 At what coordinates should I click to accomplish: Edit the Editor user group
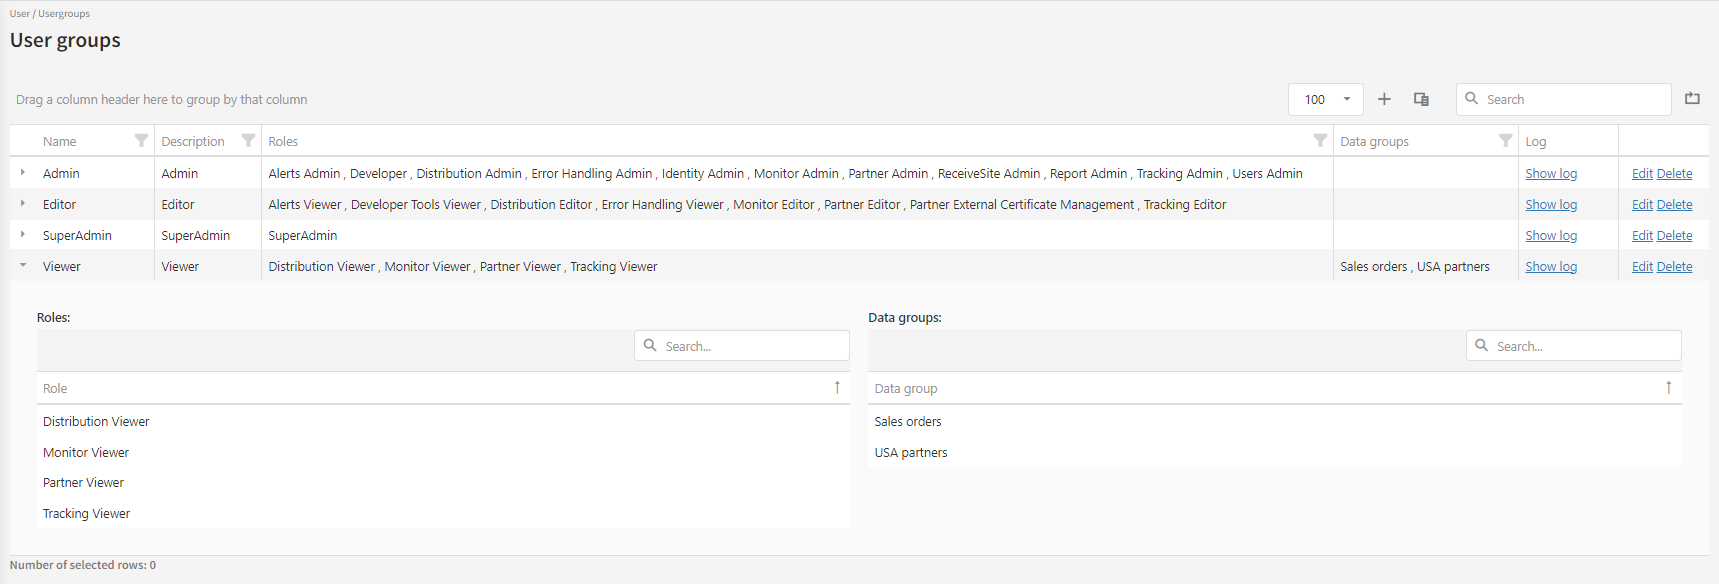1641,205
